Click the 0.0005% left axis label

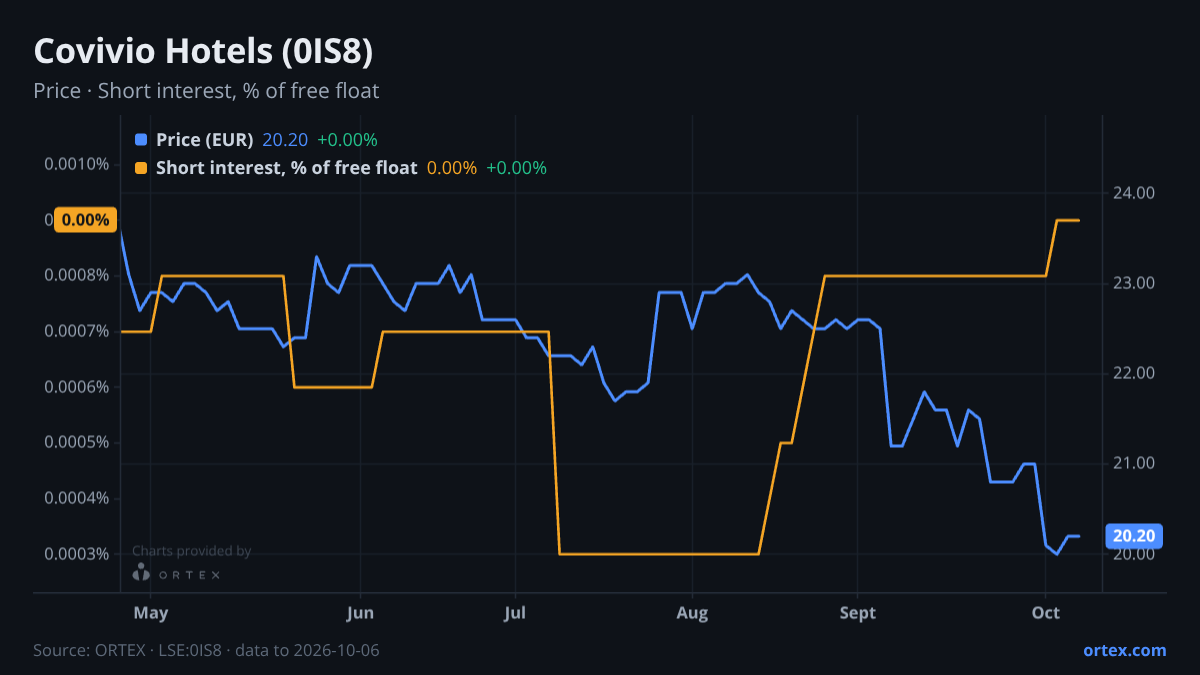[77, 443]
